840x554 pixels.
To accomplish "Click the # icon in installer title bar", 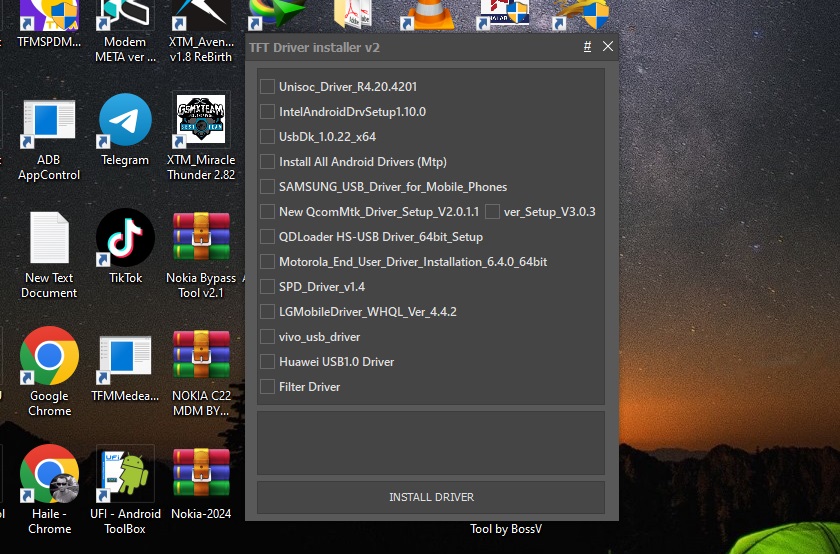I will pyautogui.click(x=587, y=47).
